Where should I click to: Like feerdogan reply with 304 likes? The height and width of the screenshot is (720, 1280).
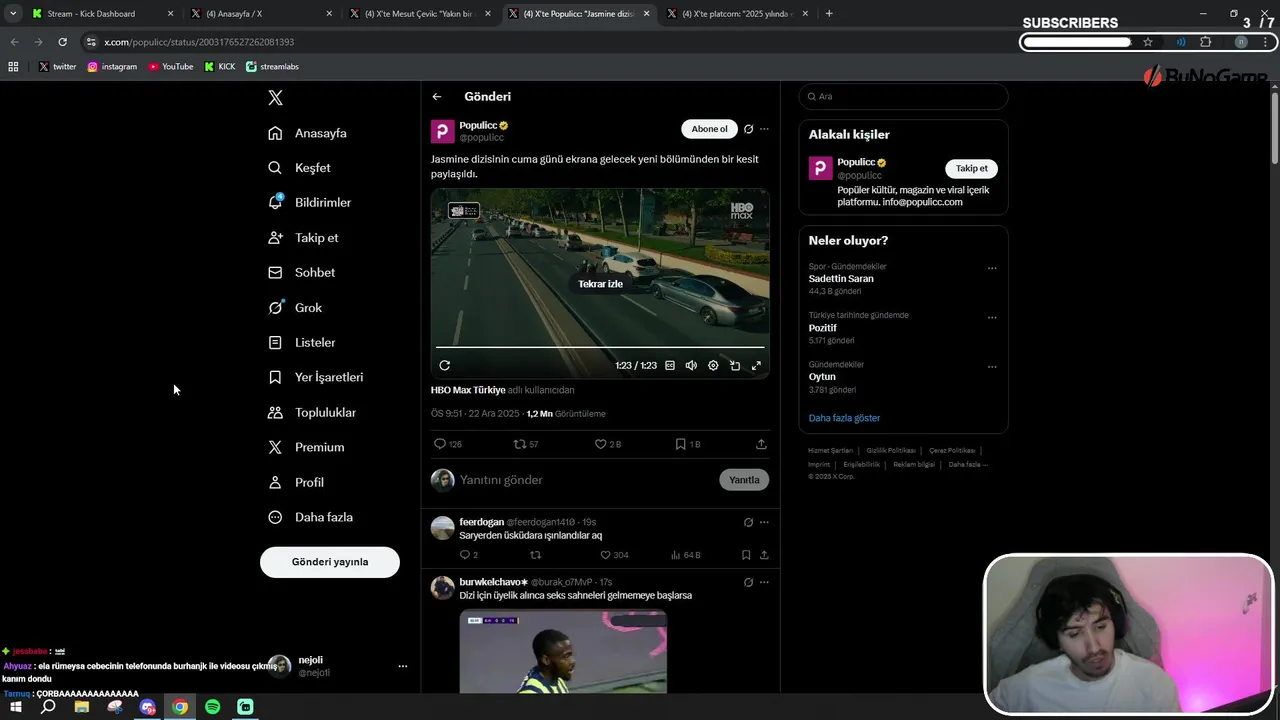(x=614, y=555)
